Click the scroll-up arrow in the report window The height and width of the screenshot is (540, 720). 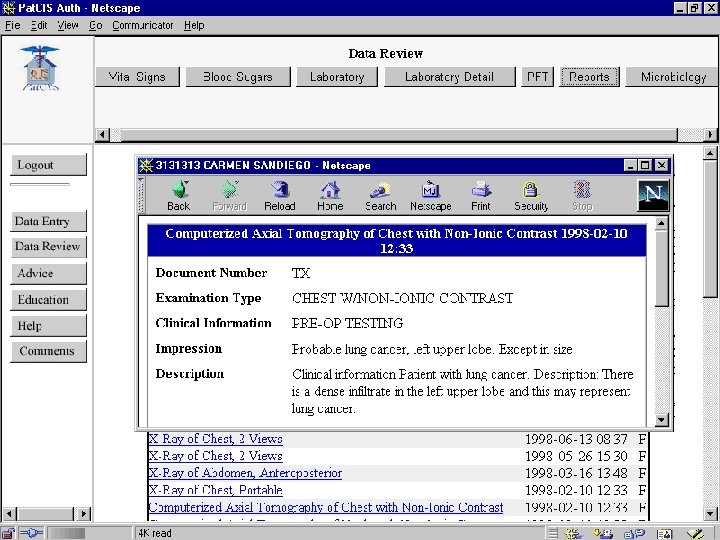[x=662, y=224]
